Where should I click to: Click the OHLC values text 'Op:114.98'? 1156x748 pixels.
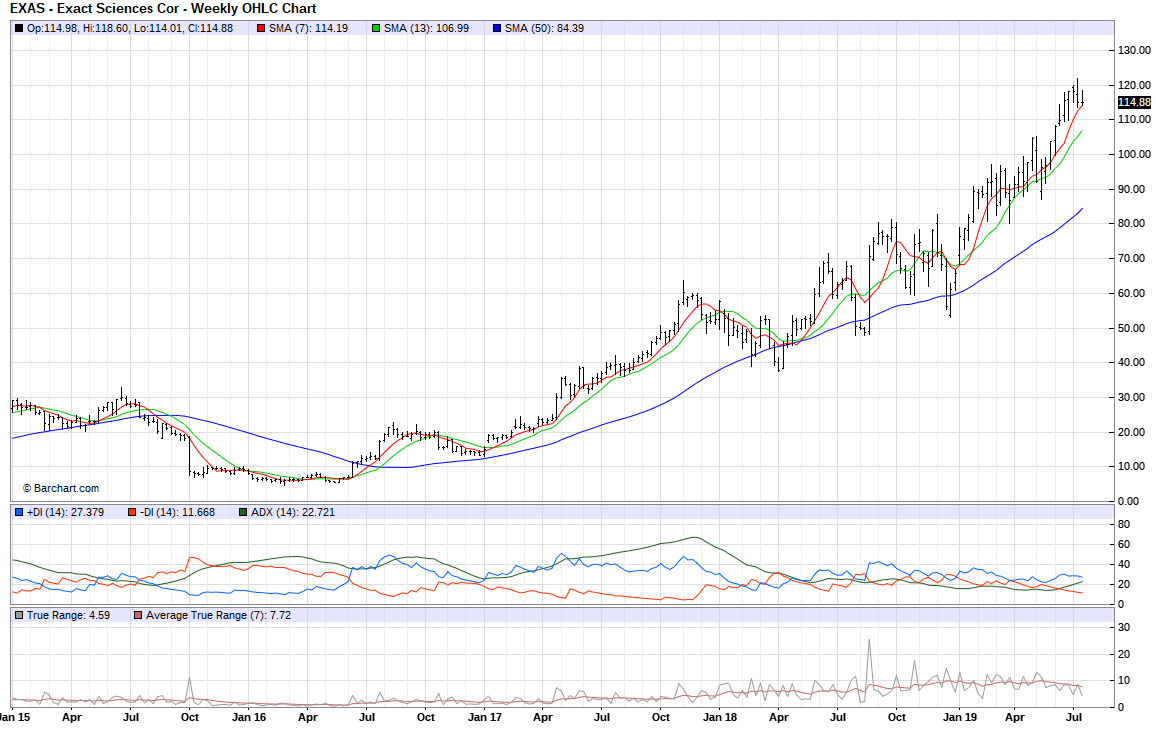[52, 28]
